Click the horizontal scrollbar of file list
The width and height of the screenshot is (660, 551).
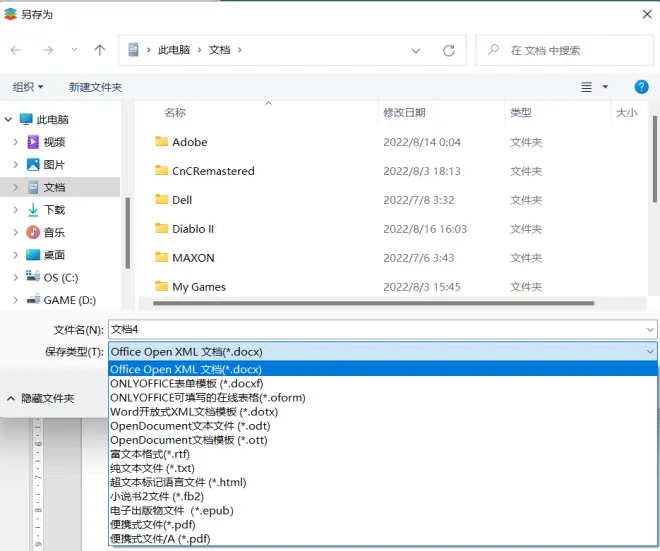374,303
